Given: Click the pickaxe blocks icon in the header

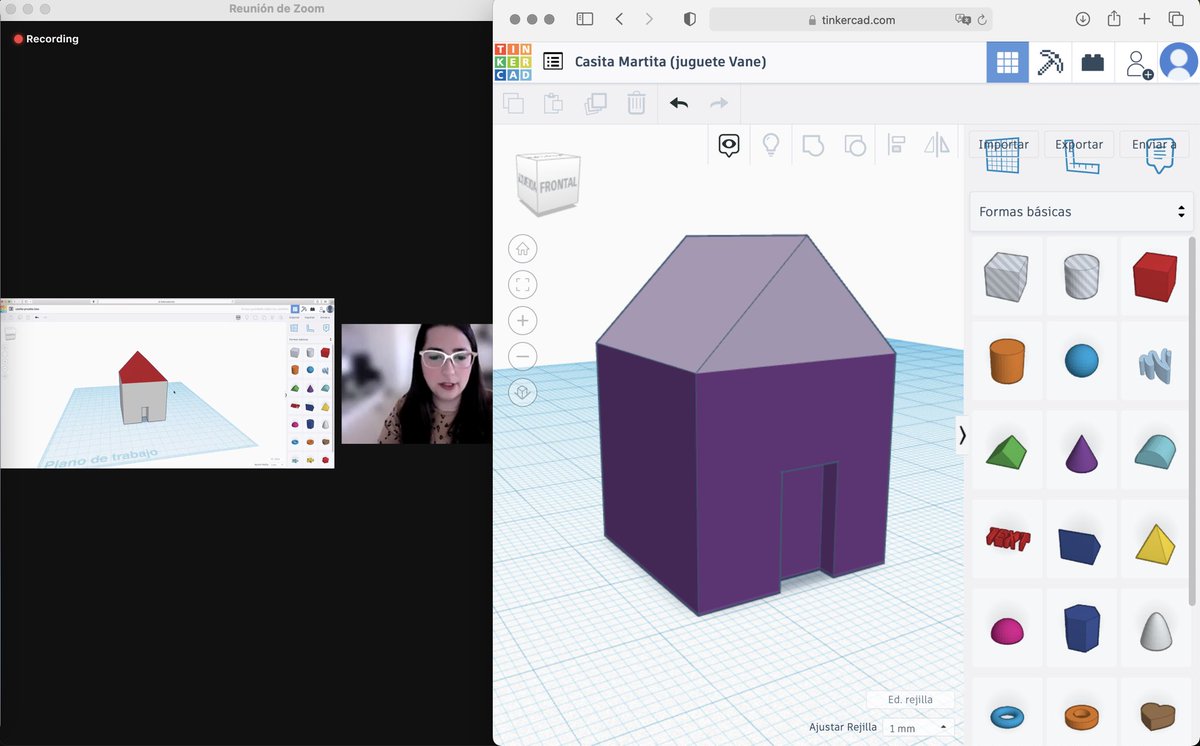Looking at the screenshot, I should tap(1051, 62).
